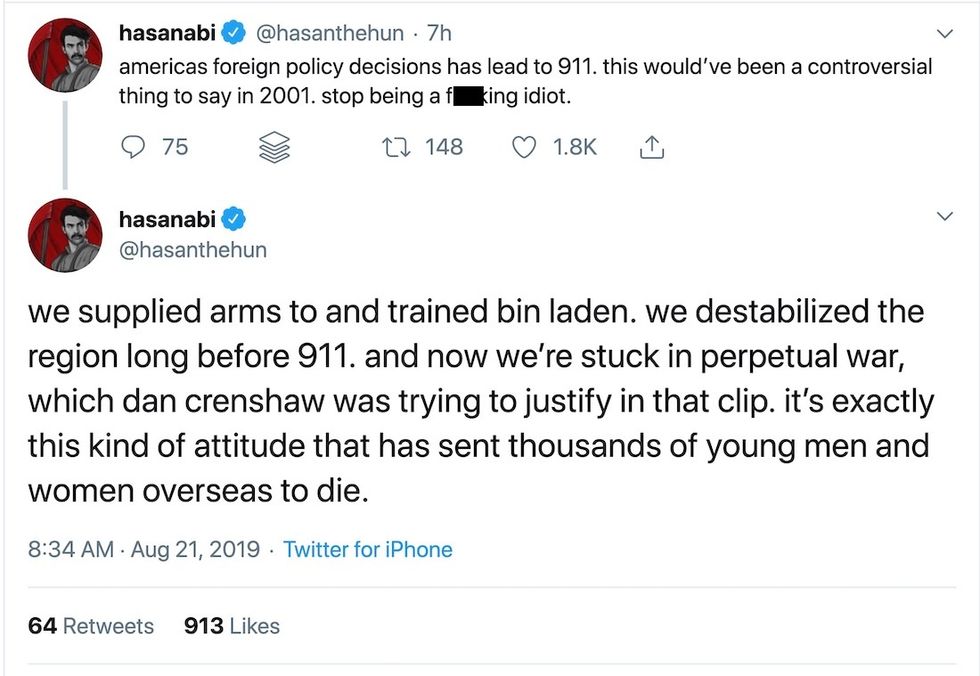The image size is (980, 676).
Task: Open the Twitter for iPhone link
Action: pyautogui.click(x=367, y=549)
